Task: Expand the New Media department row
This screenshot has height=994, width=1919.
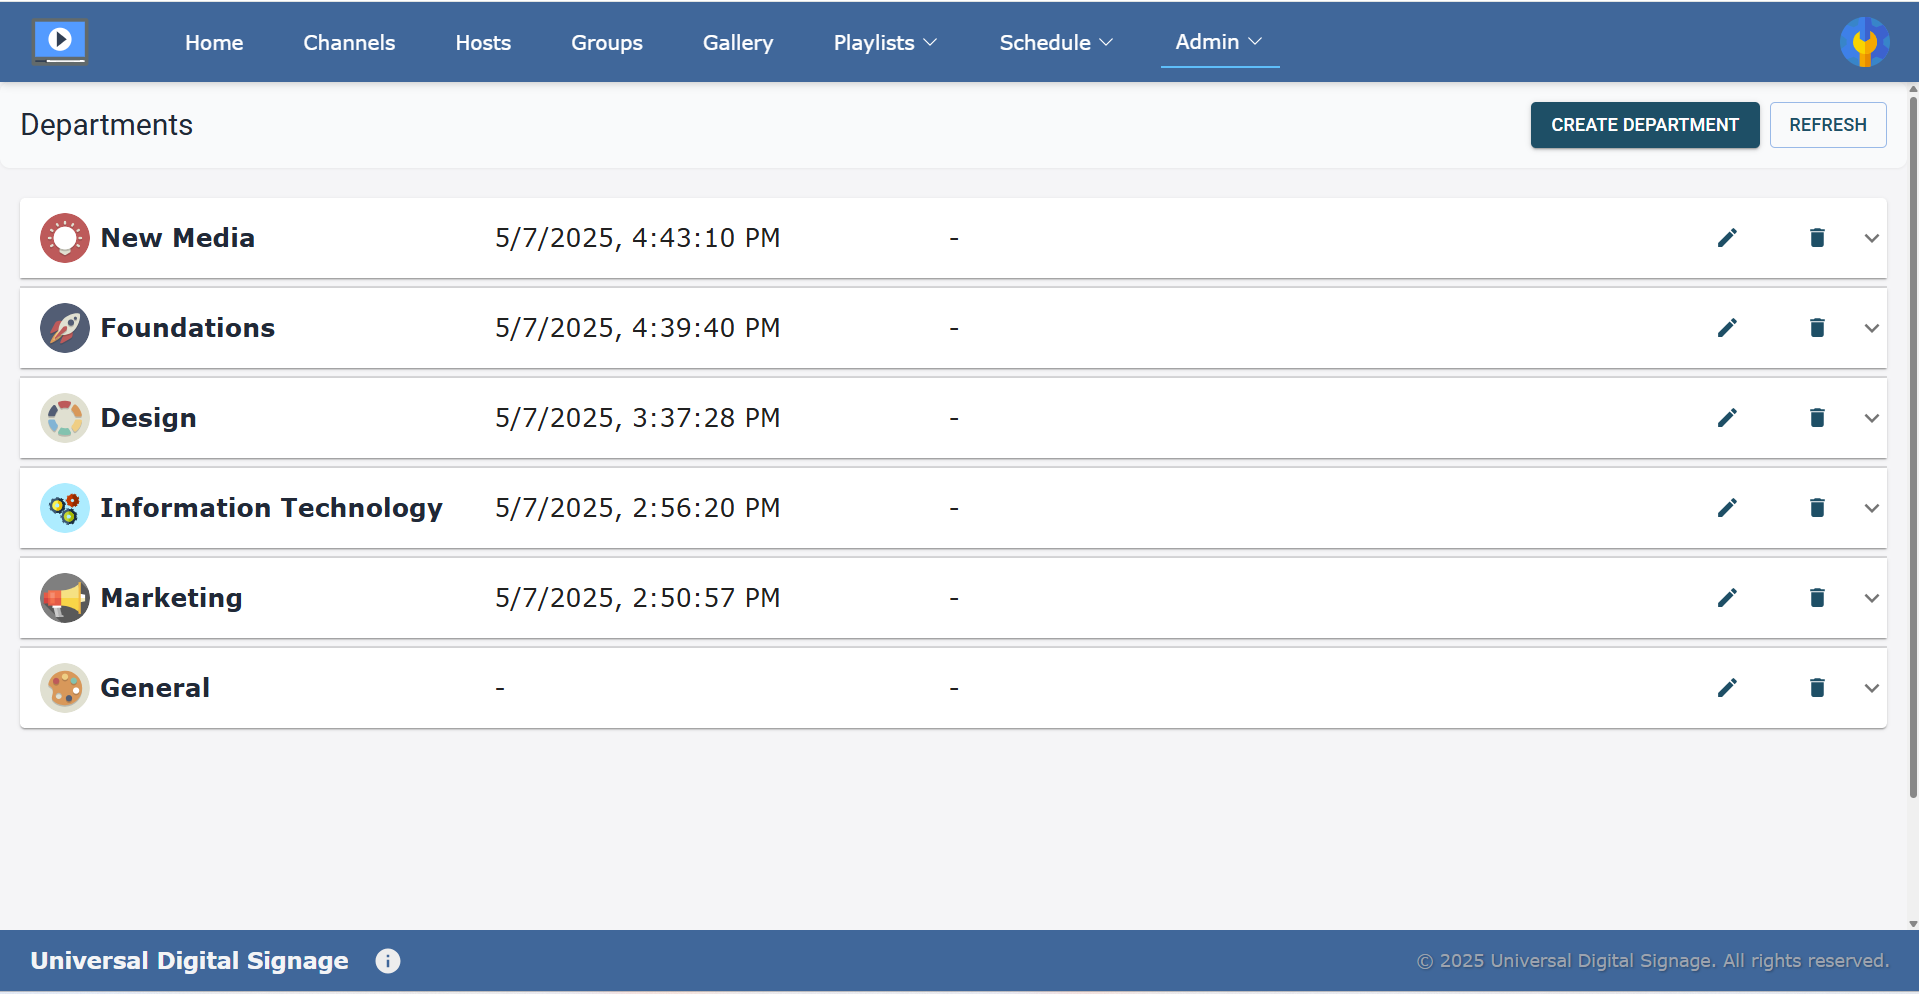Action: [x=1872, y=238]
